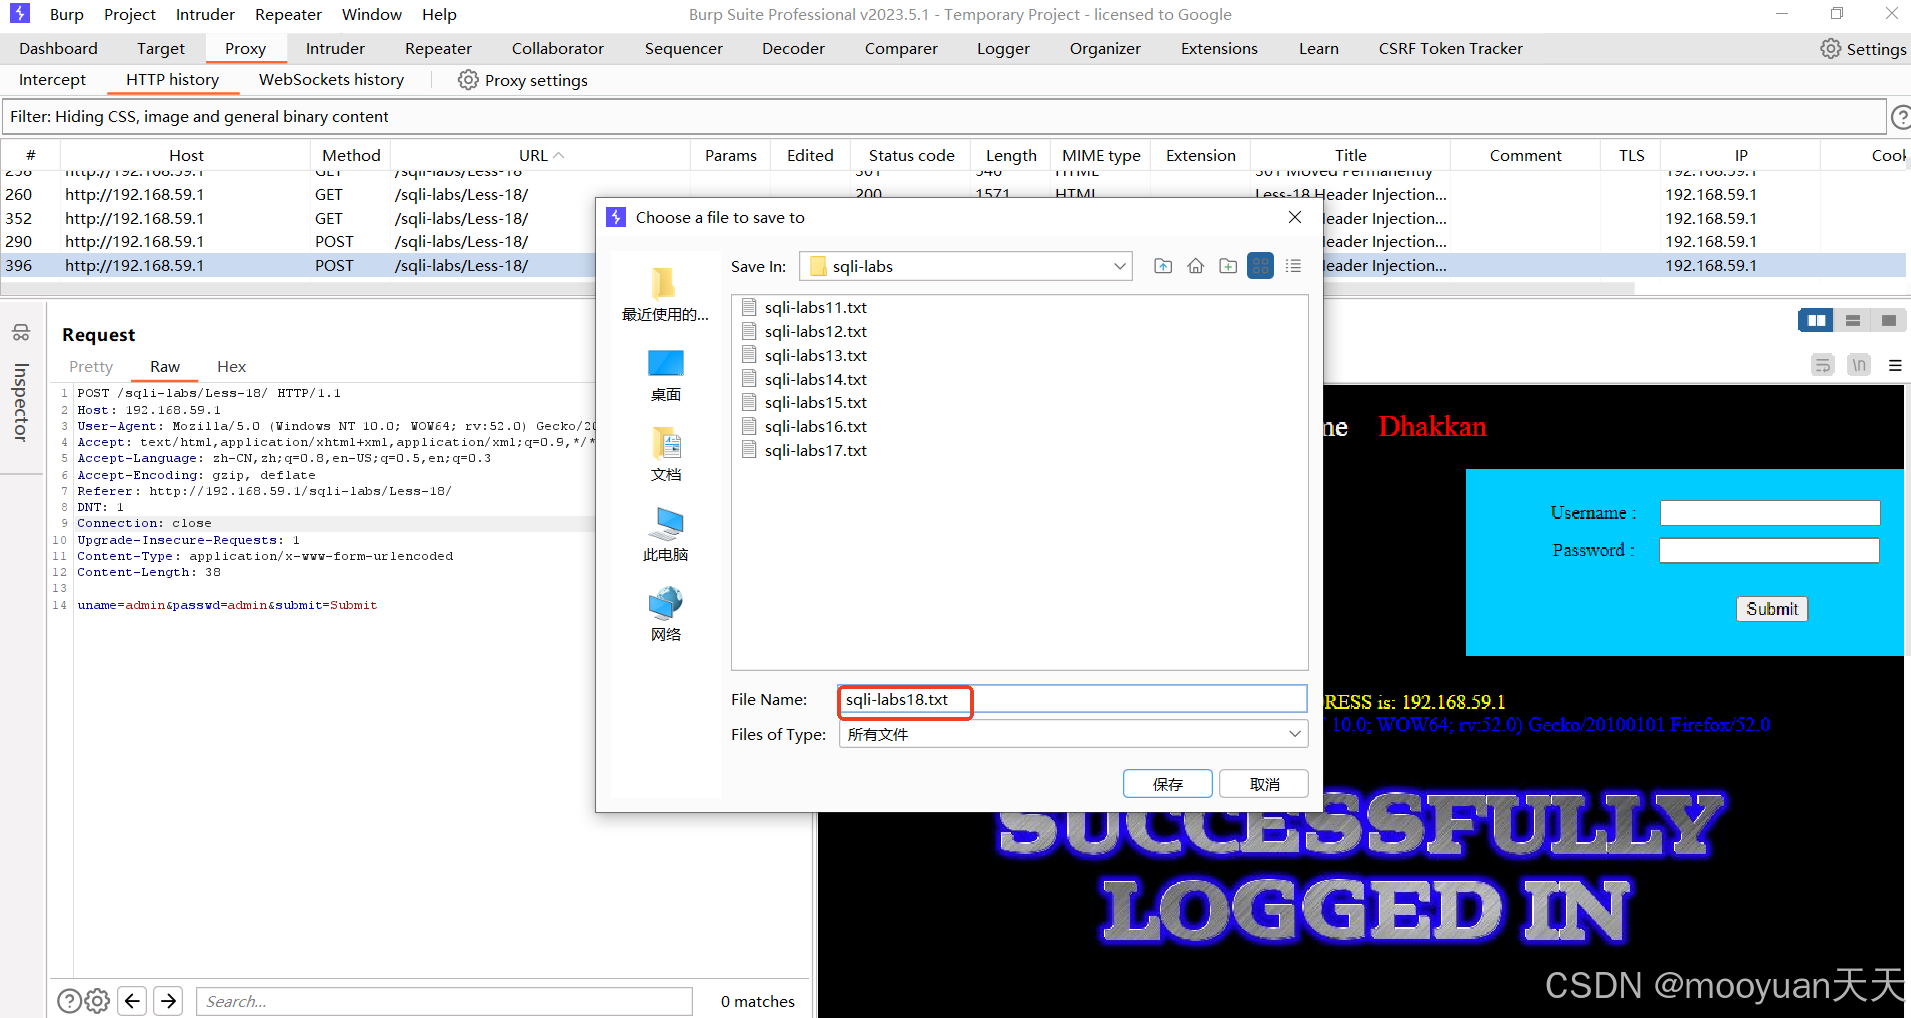Click the 保存 save button
The image size is (1911, 1018).
tap(1167, 784)
